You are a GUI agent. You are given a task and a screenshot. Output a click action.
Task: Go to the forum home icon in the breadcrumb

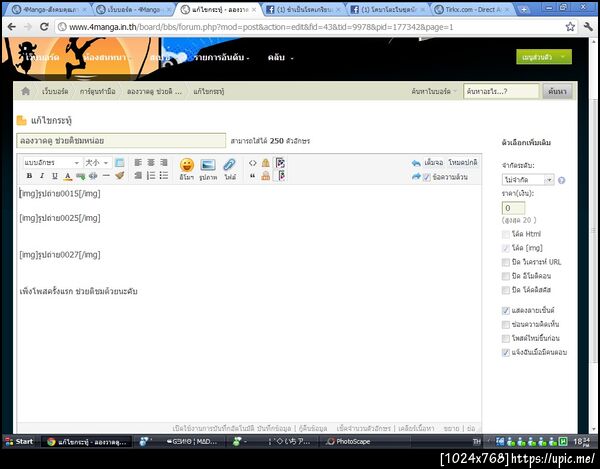pos(26,91)
